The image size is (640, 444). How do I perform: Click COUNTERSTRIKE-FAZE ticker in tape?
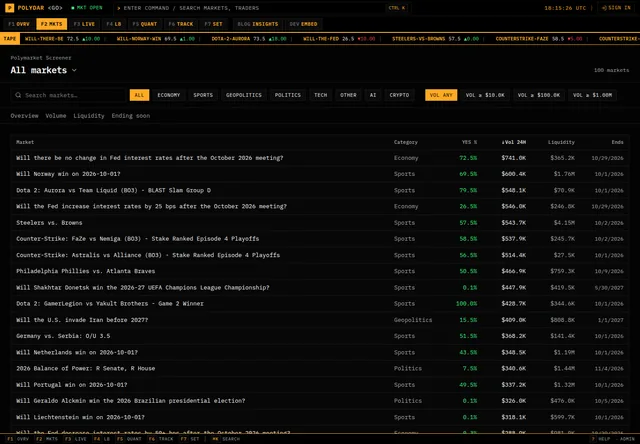pos(540,39)
